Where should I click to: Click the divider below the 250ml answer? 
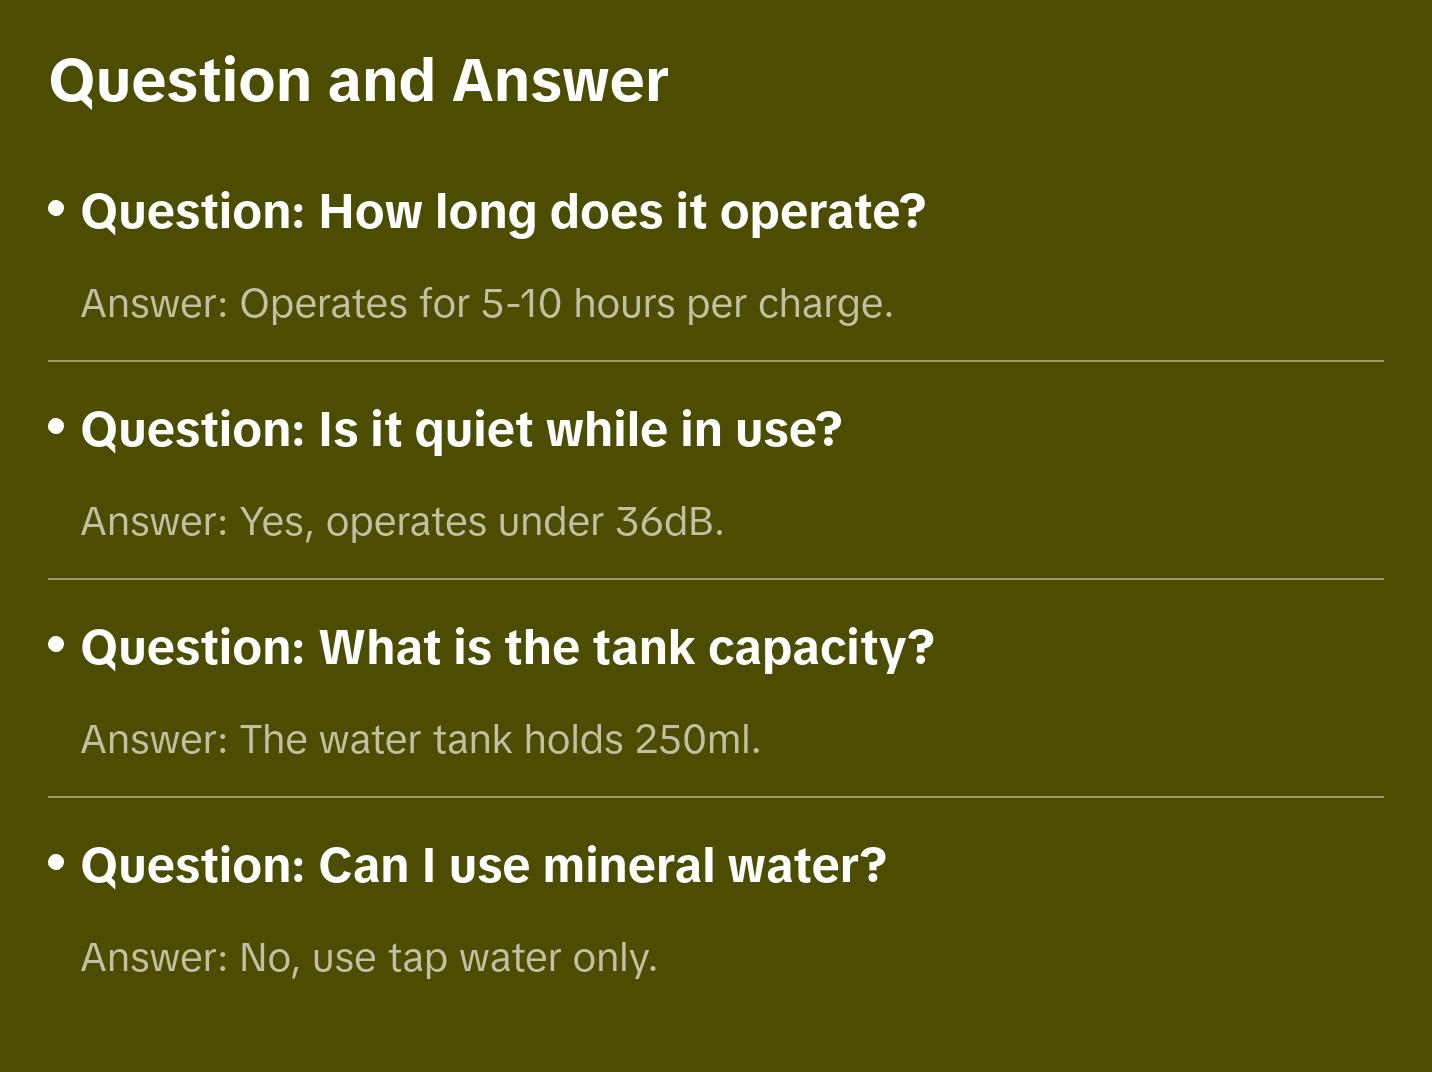716,797
